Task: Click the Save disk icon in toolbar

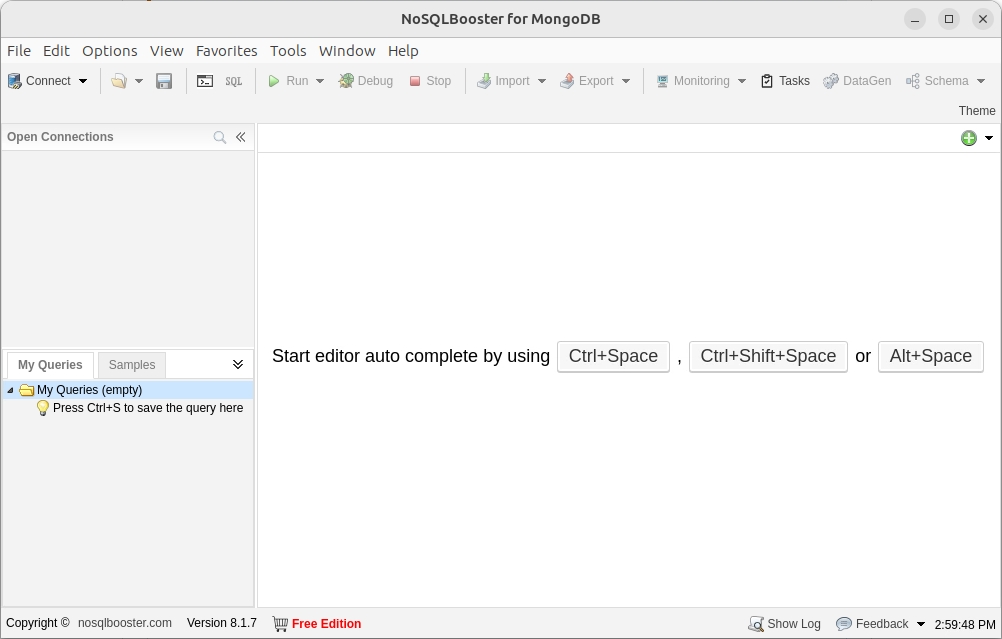Action: pos(165,81)
